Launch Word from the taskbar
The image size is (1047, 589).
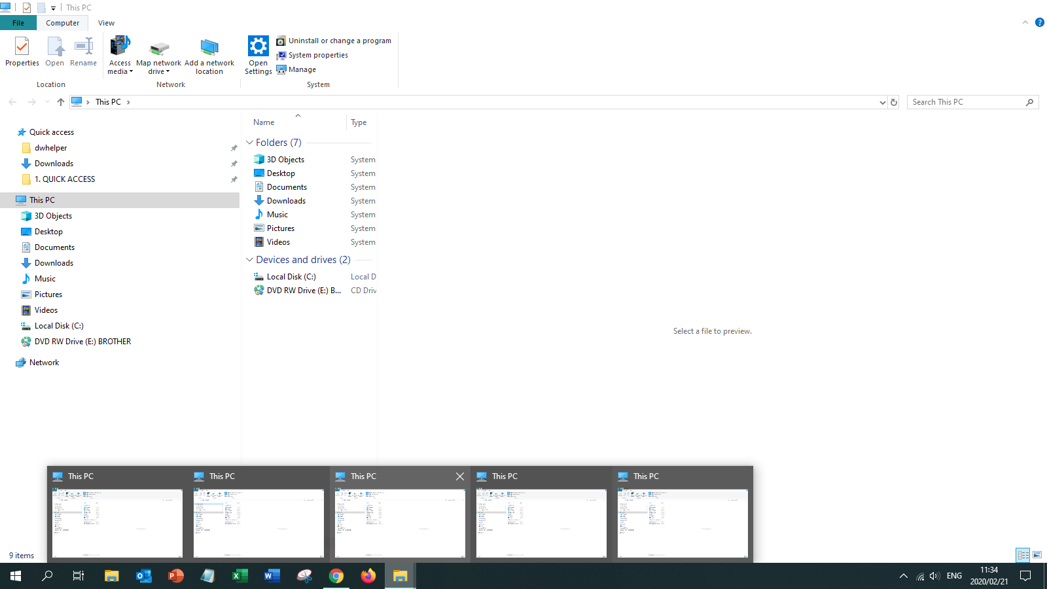[x=272, y=576]
